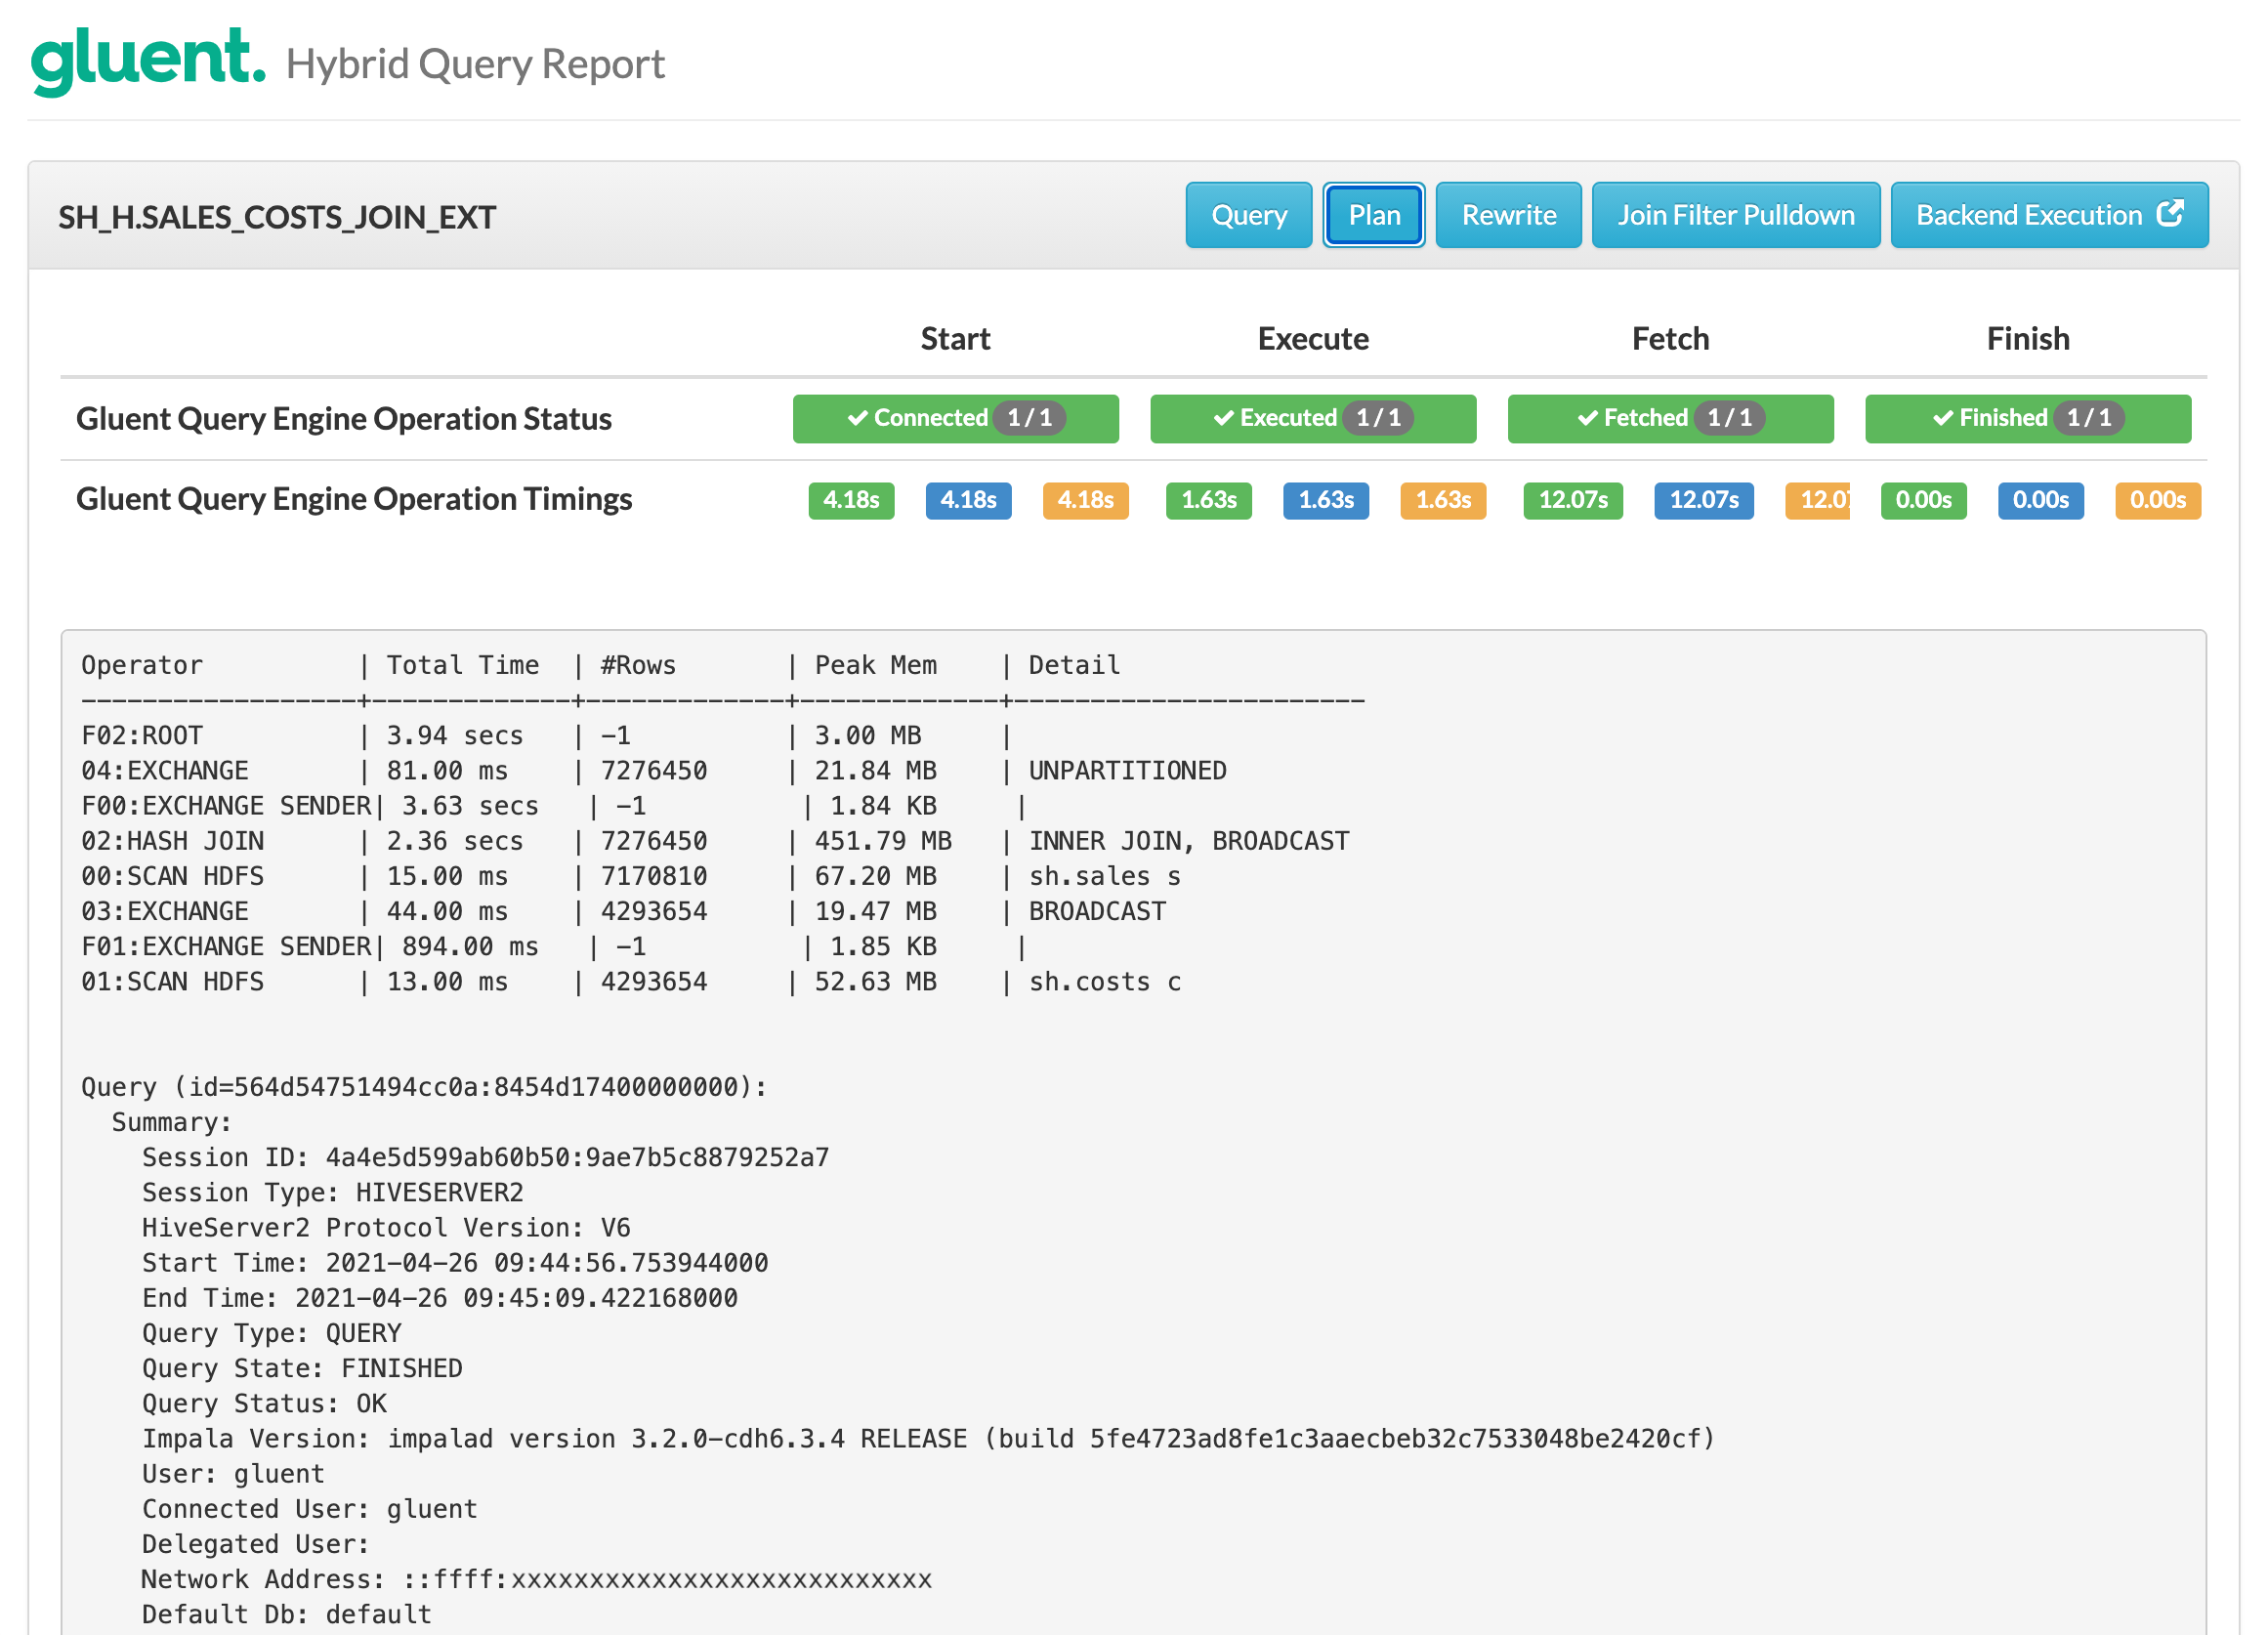The image size is (2268, 1635).
Task: Click the checkmark icon beside Fetched
Action: pos(1587,418)
